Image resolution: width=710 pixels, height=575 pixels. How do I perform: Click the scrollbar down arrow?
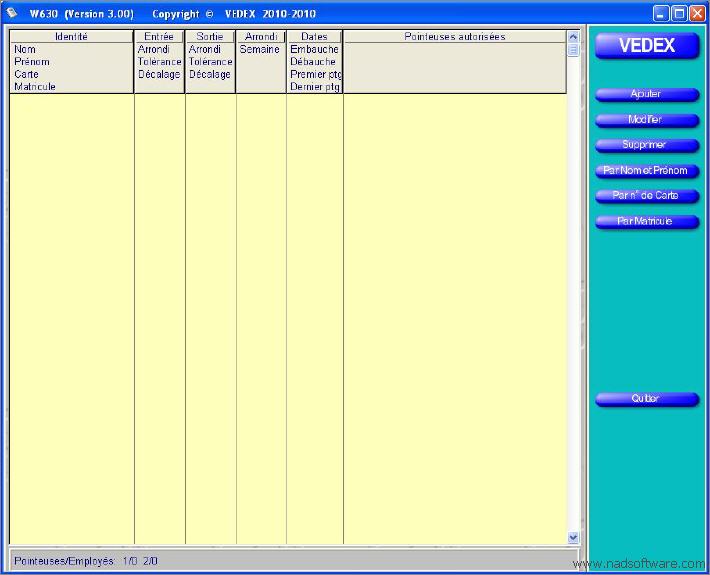[573, 537]
